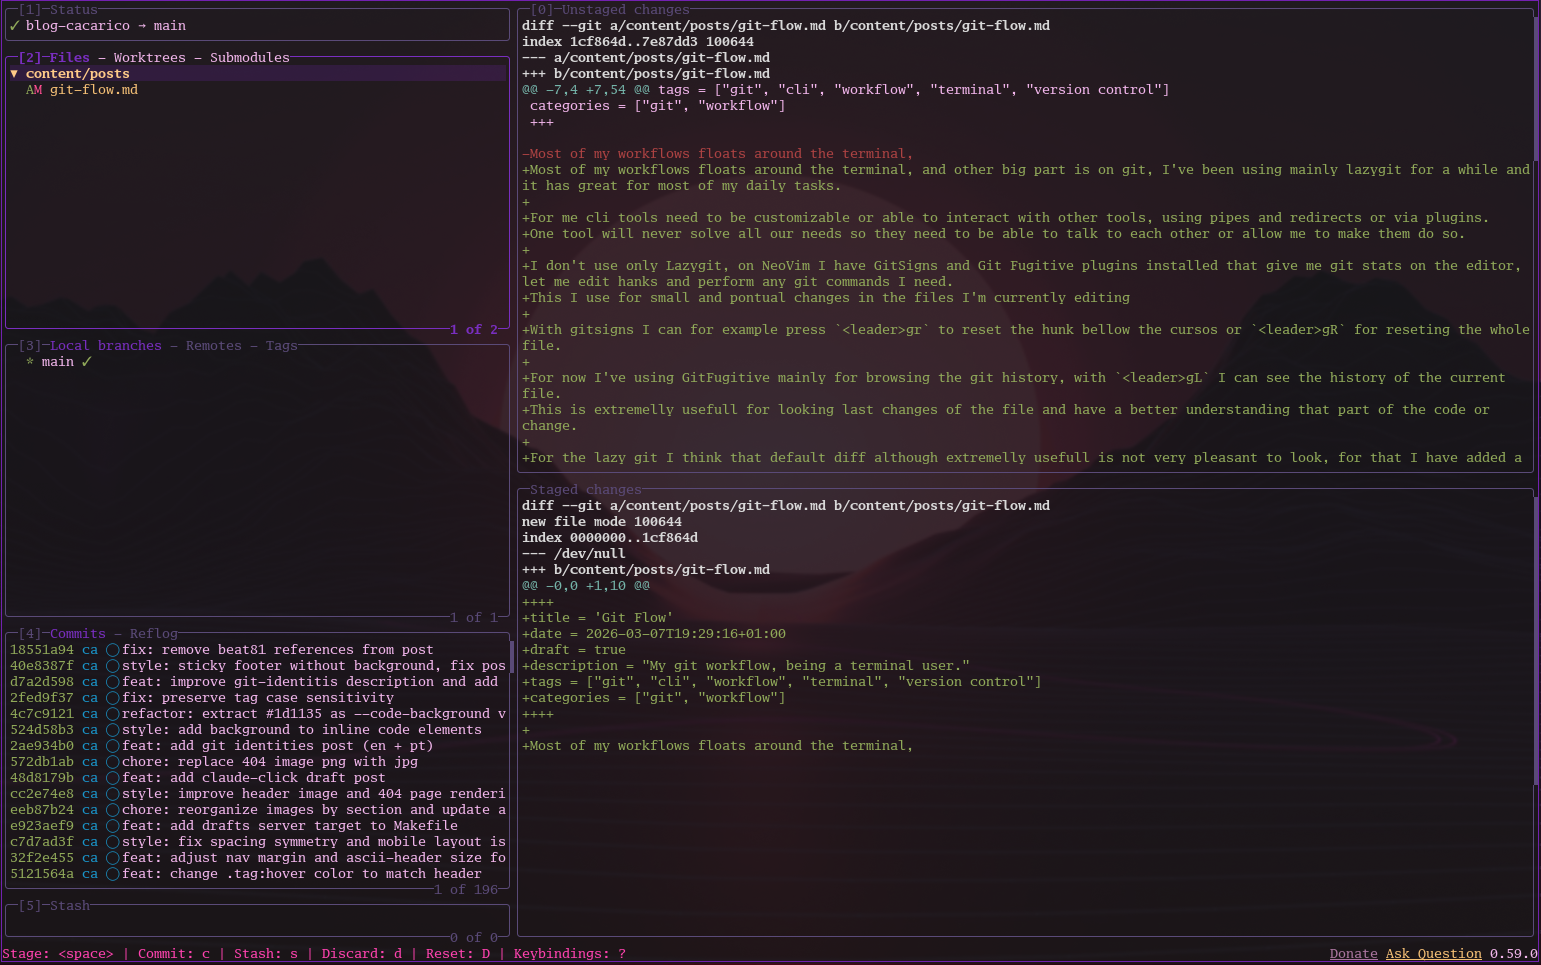Click the AM status marker for git-flow.md

(x=34, y=90)
